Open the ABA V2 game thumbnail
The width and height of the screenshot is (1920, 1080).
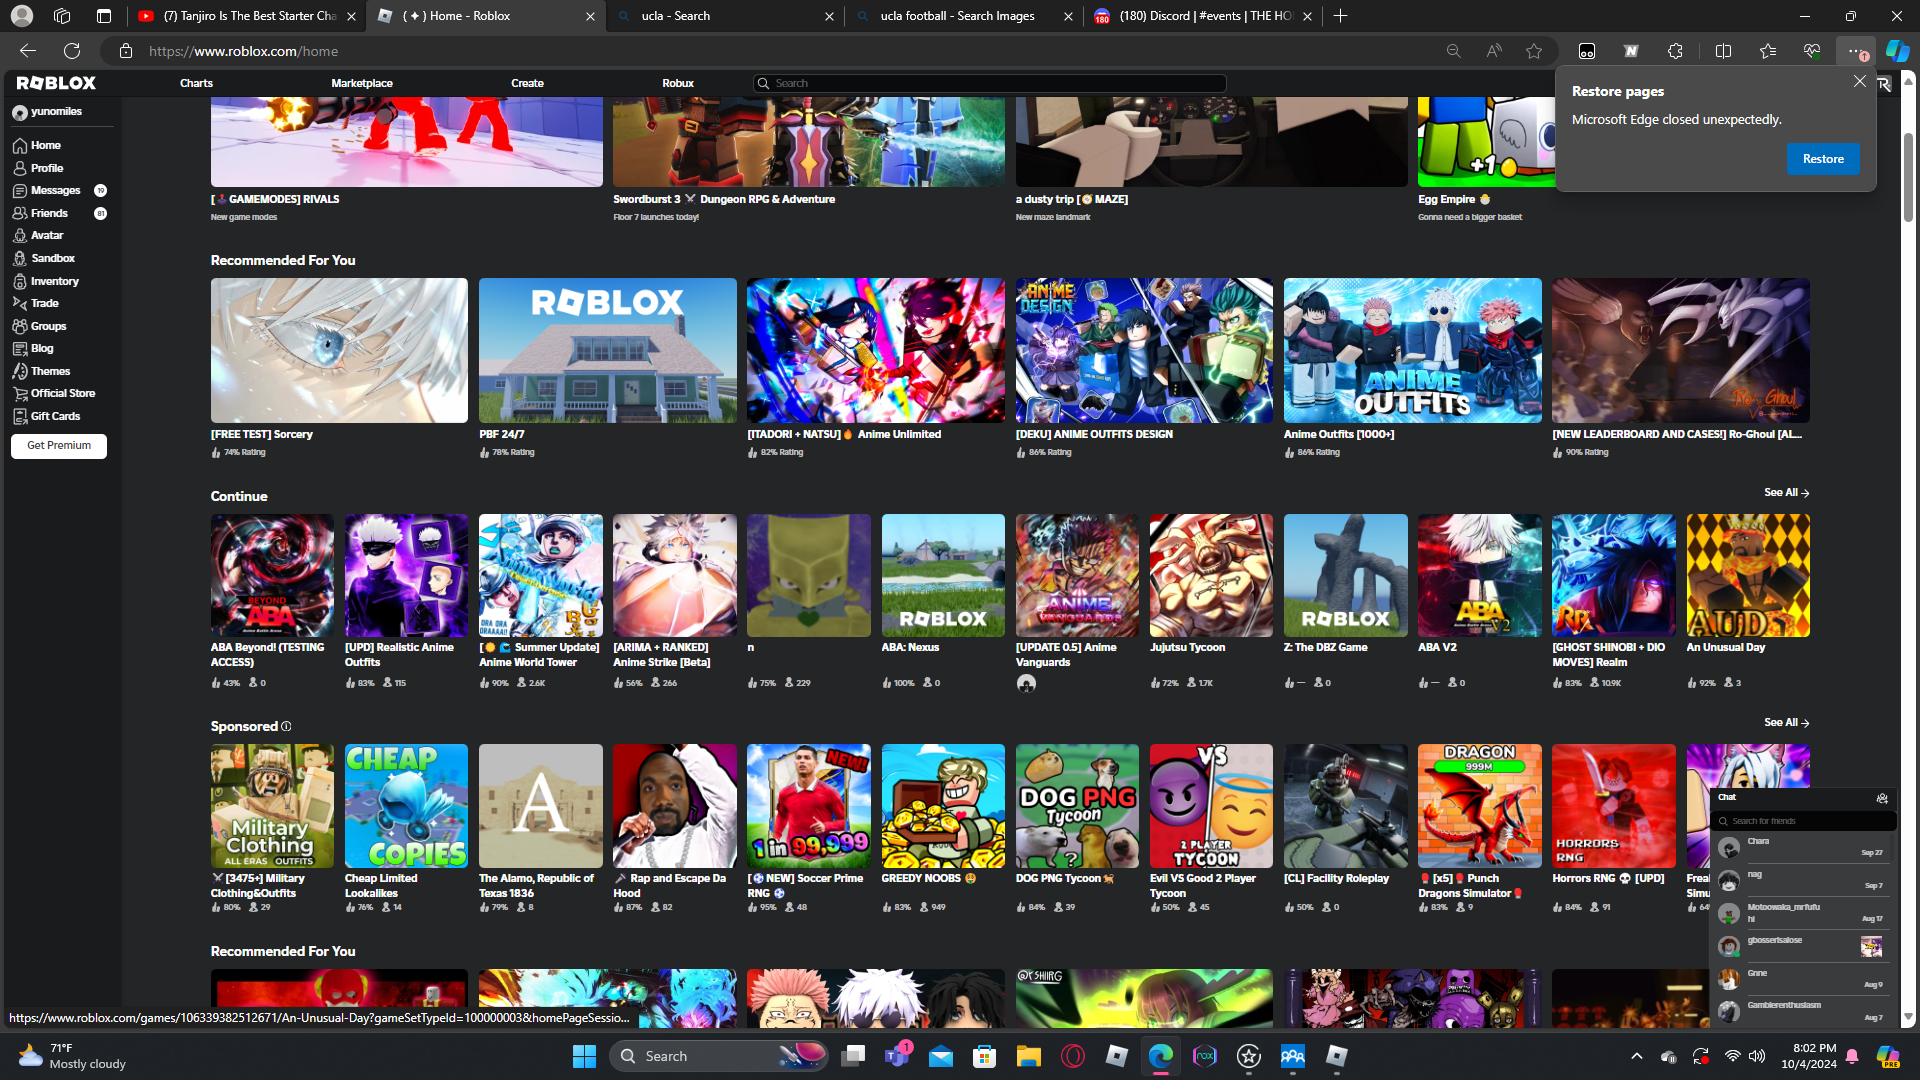click(1479, 575)
